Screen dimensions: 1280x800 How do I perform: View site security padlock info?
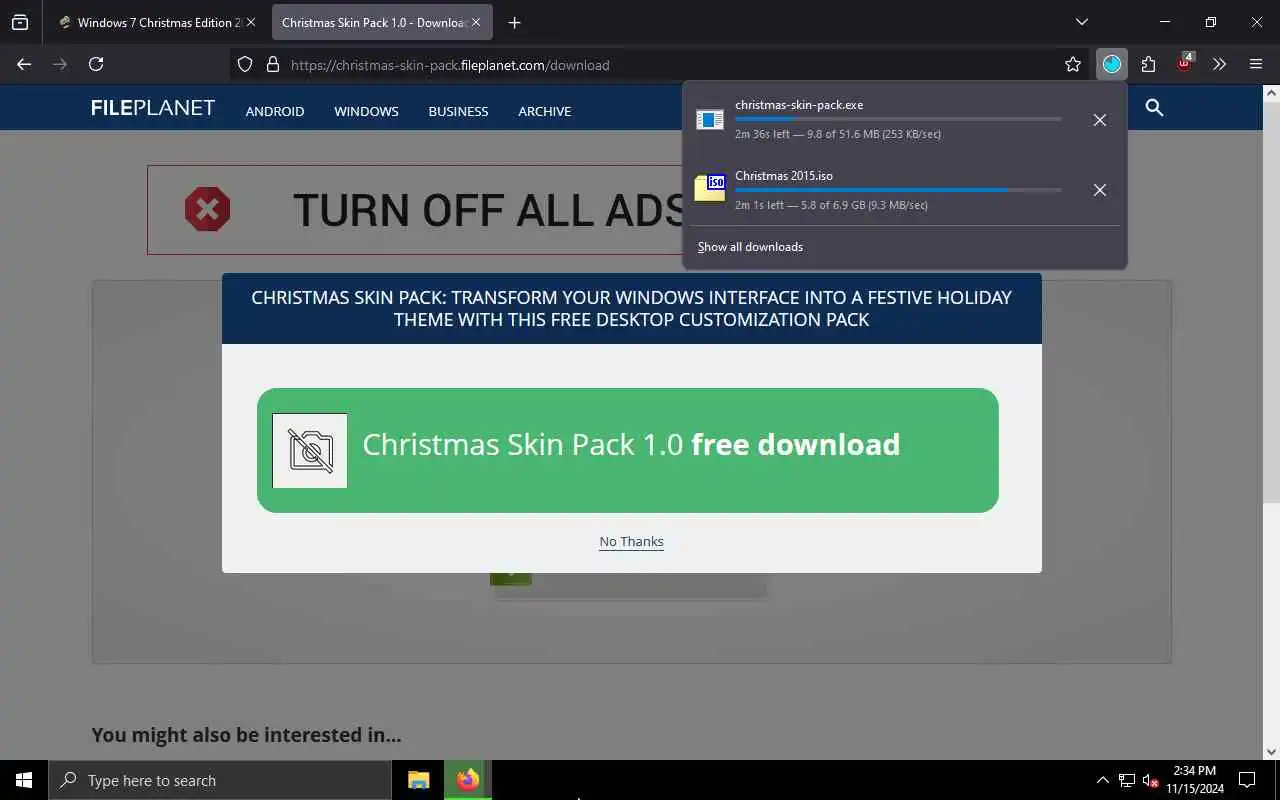pos(272,65)
